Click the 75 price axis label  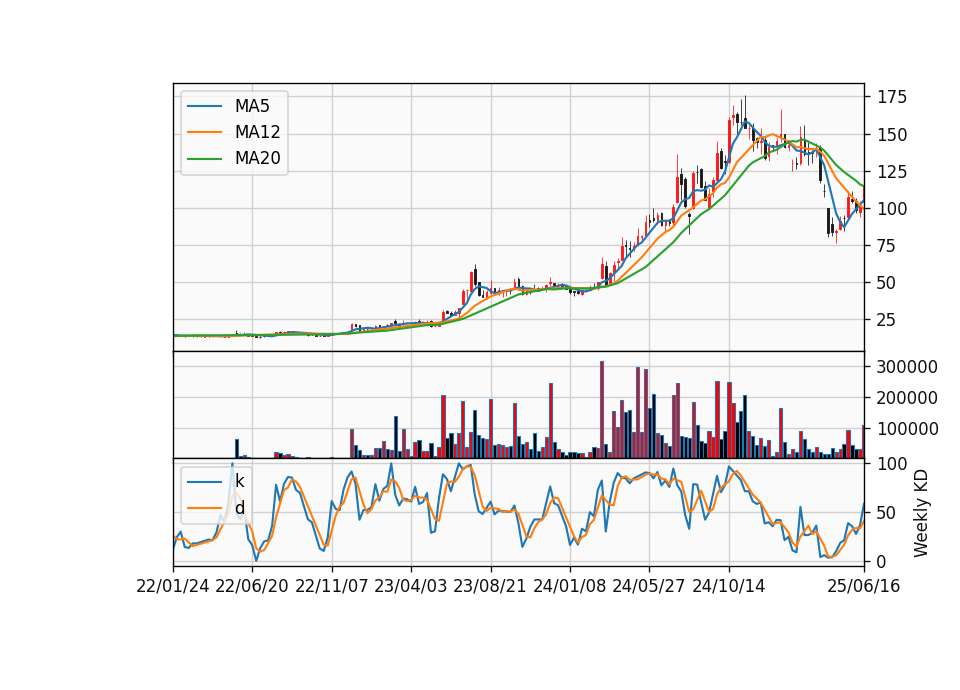[x=887, y=246]
